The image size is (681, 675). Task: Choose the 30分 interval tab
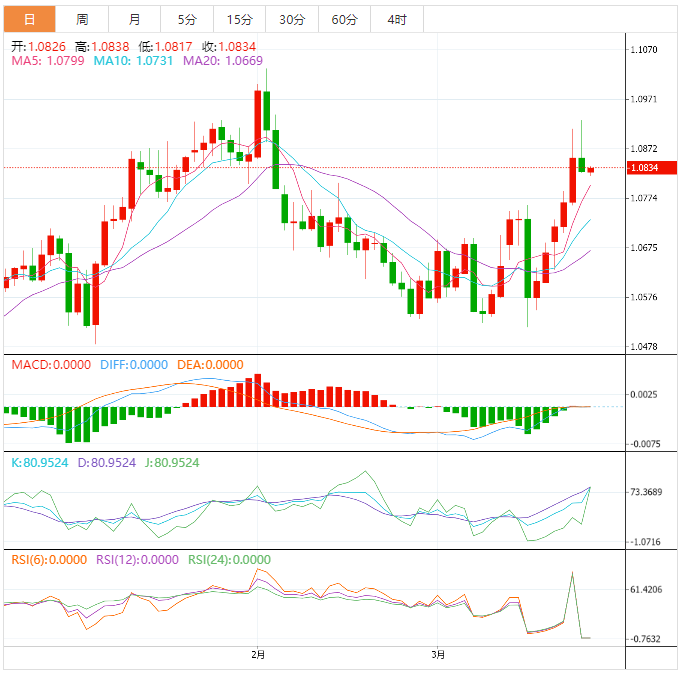(x=292, y=19)
